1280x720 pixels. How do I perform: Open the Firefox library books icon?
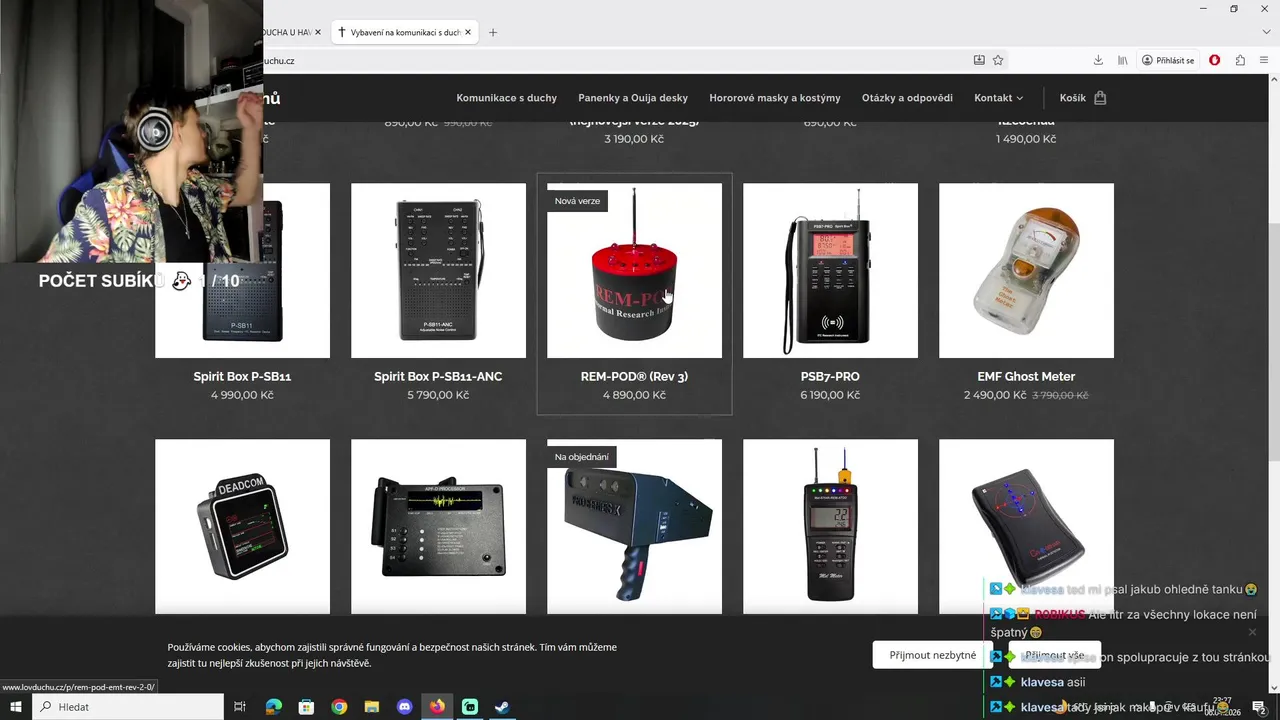1123,60
